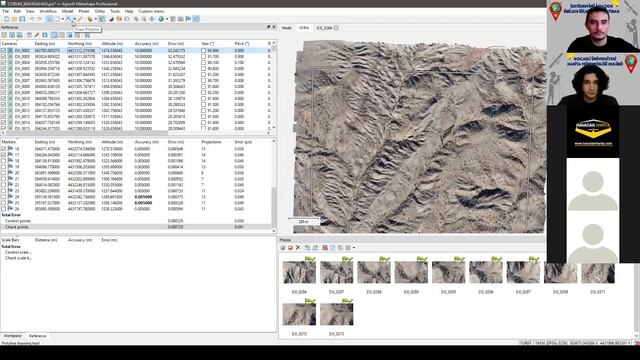640x360 pixels.
Task: Select the Ruler measurement tool
Action: [x=80, y=19]
